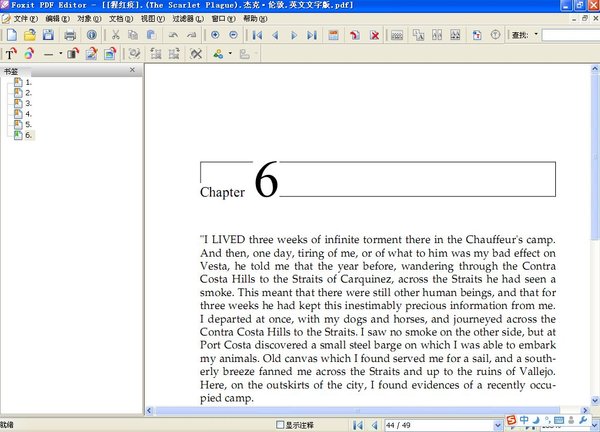Click Sogou IME soft keyboard icon
This screenshot has width=600, height=432.
click(559, 420)
